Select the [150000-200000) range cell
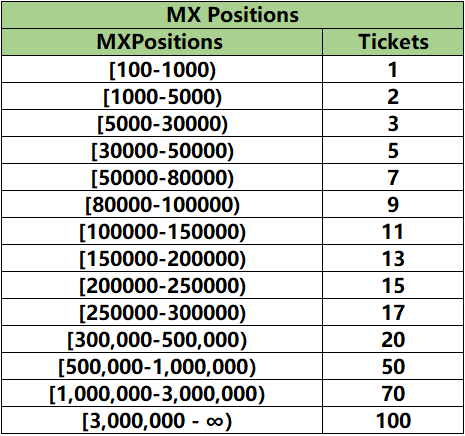The height and width of the screenshot is (436, 465). pos(162,258)
